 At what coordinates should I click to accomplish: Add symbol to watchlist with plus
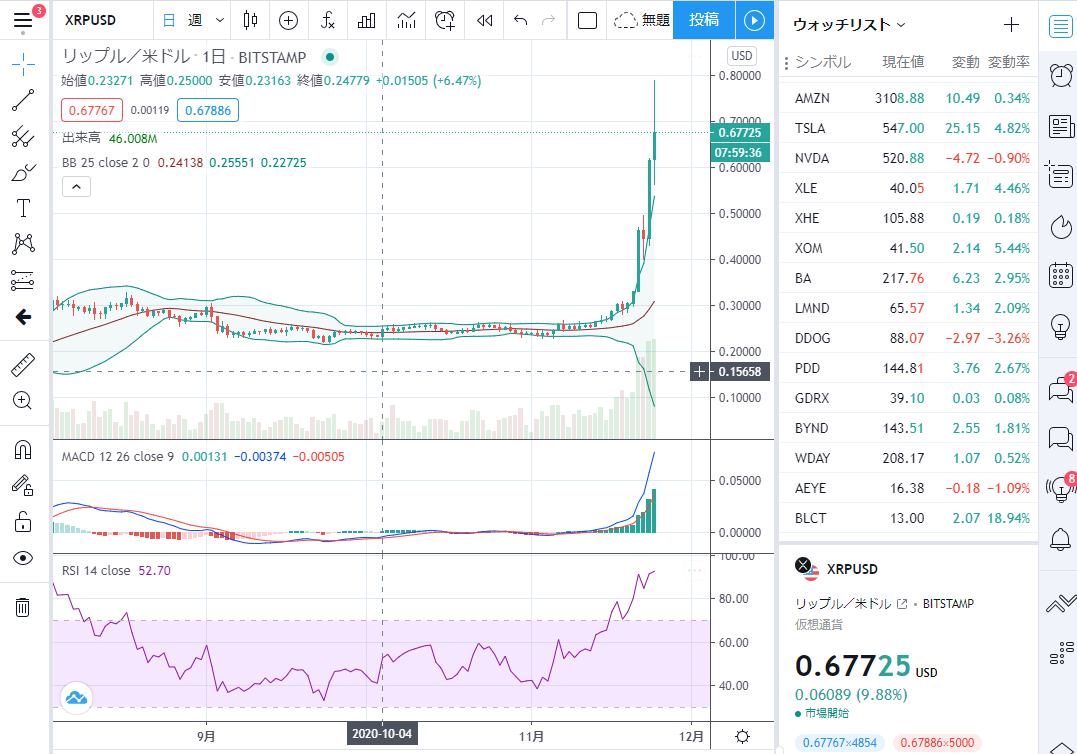pyautogui.click(x=1011, y=25)
